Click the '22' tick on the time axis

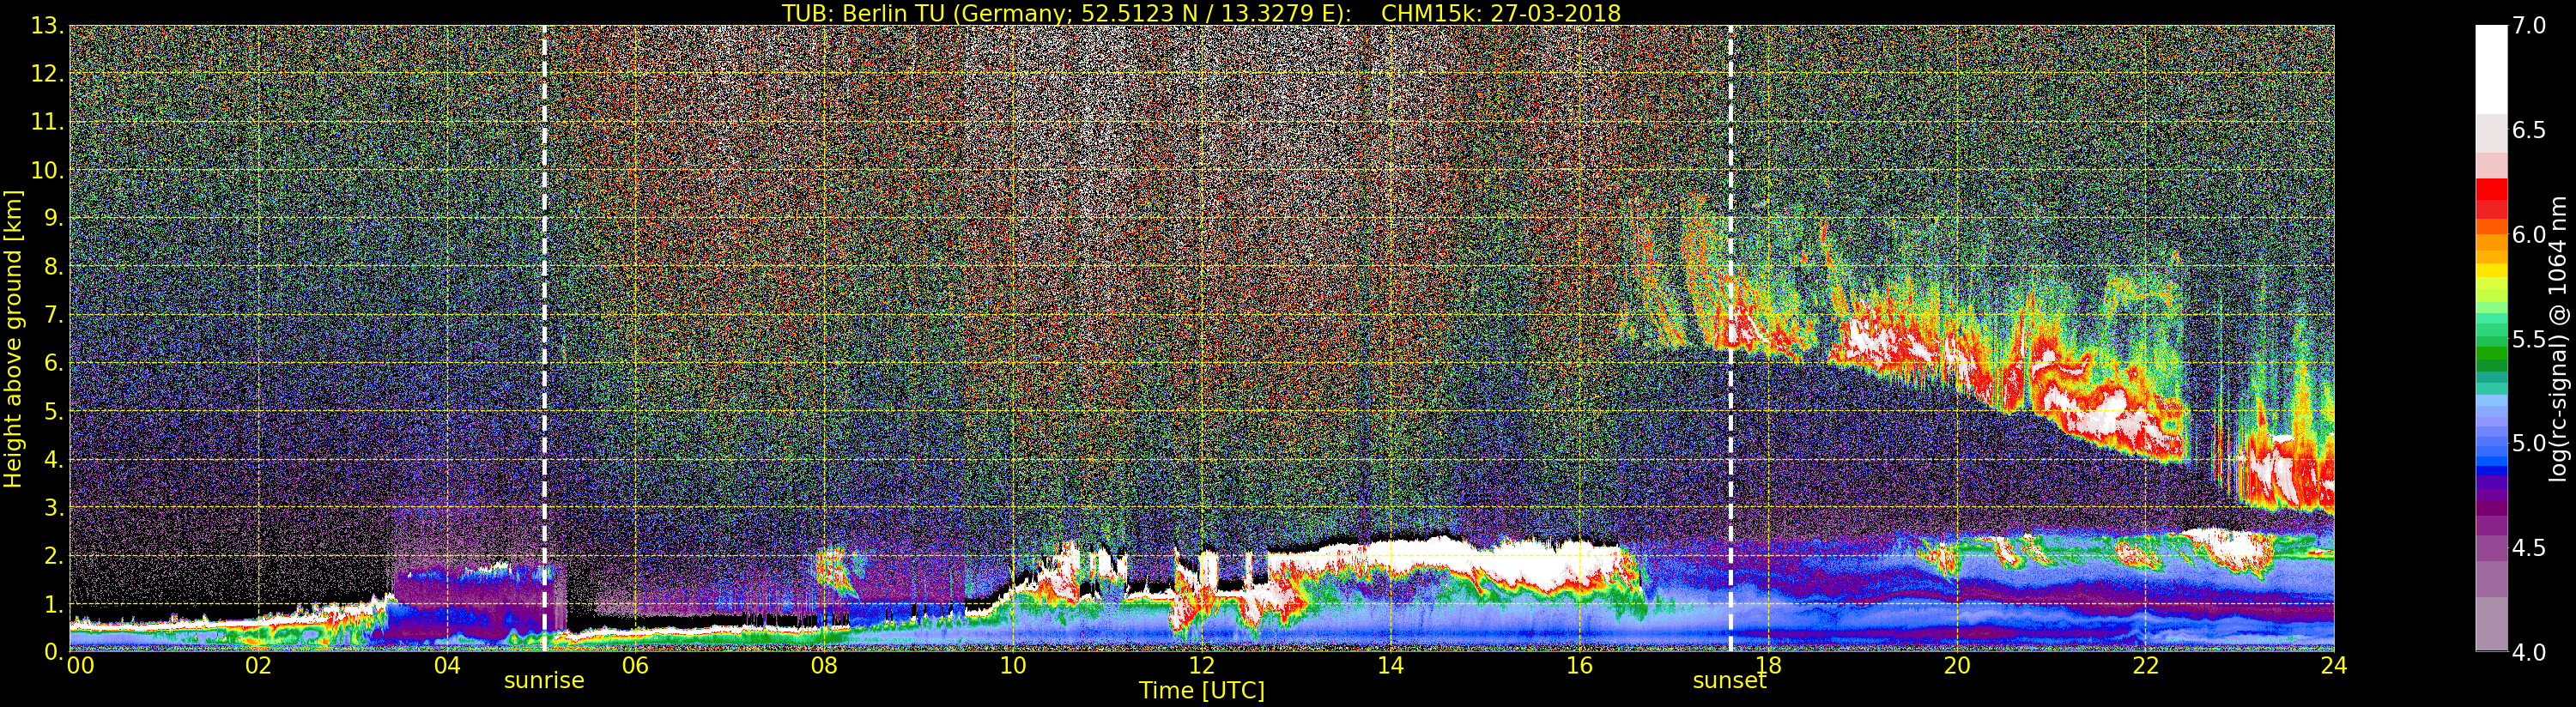pos(2146,666)
